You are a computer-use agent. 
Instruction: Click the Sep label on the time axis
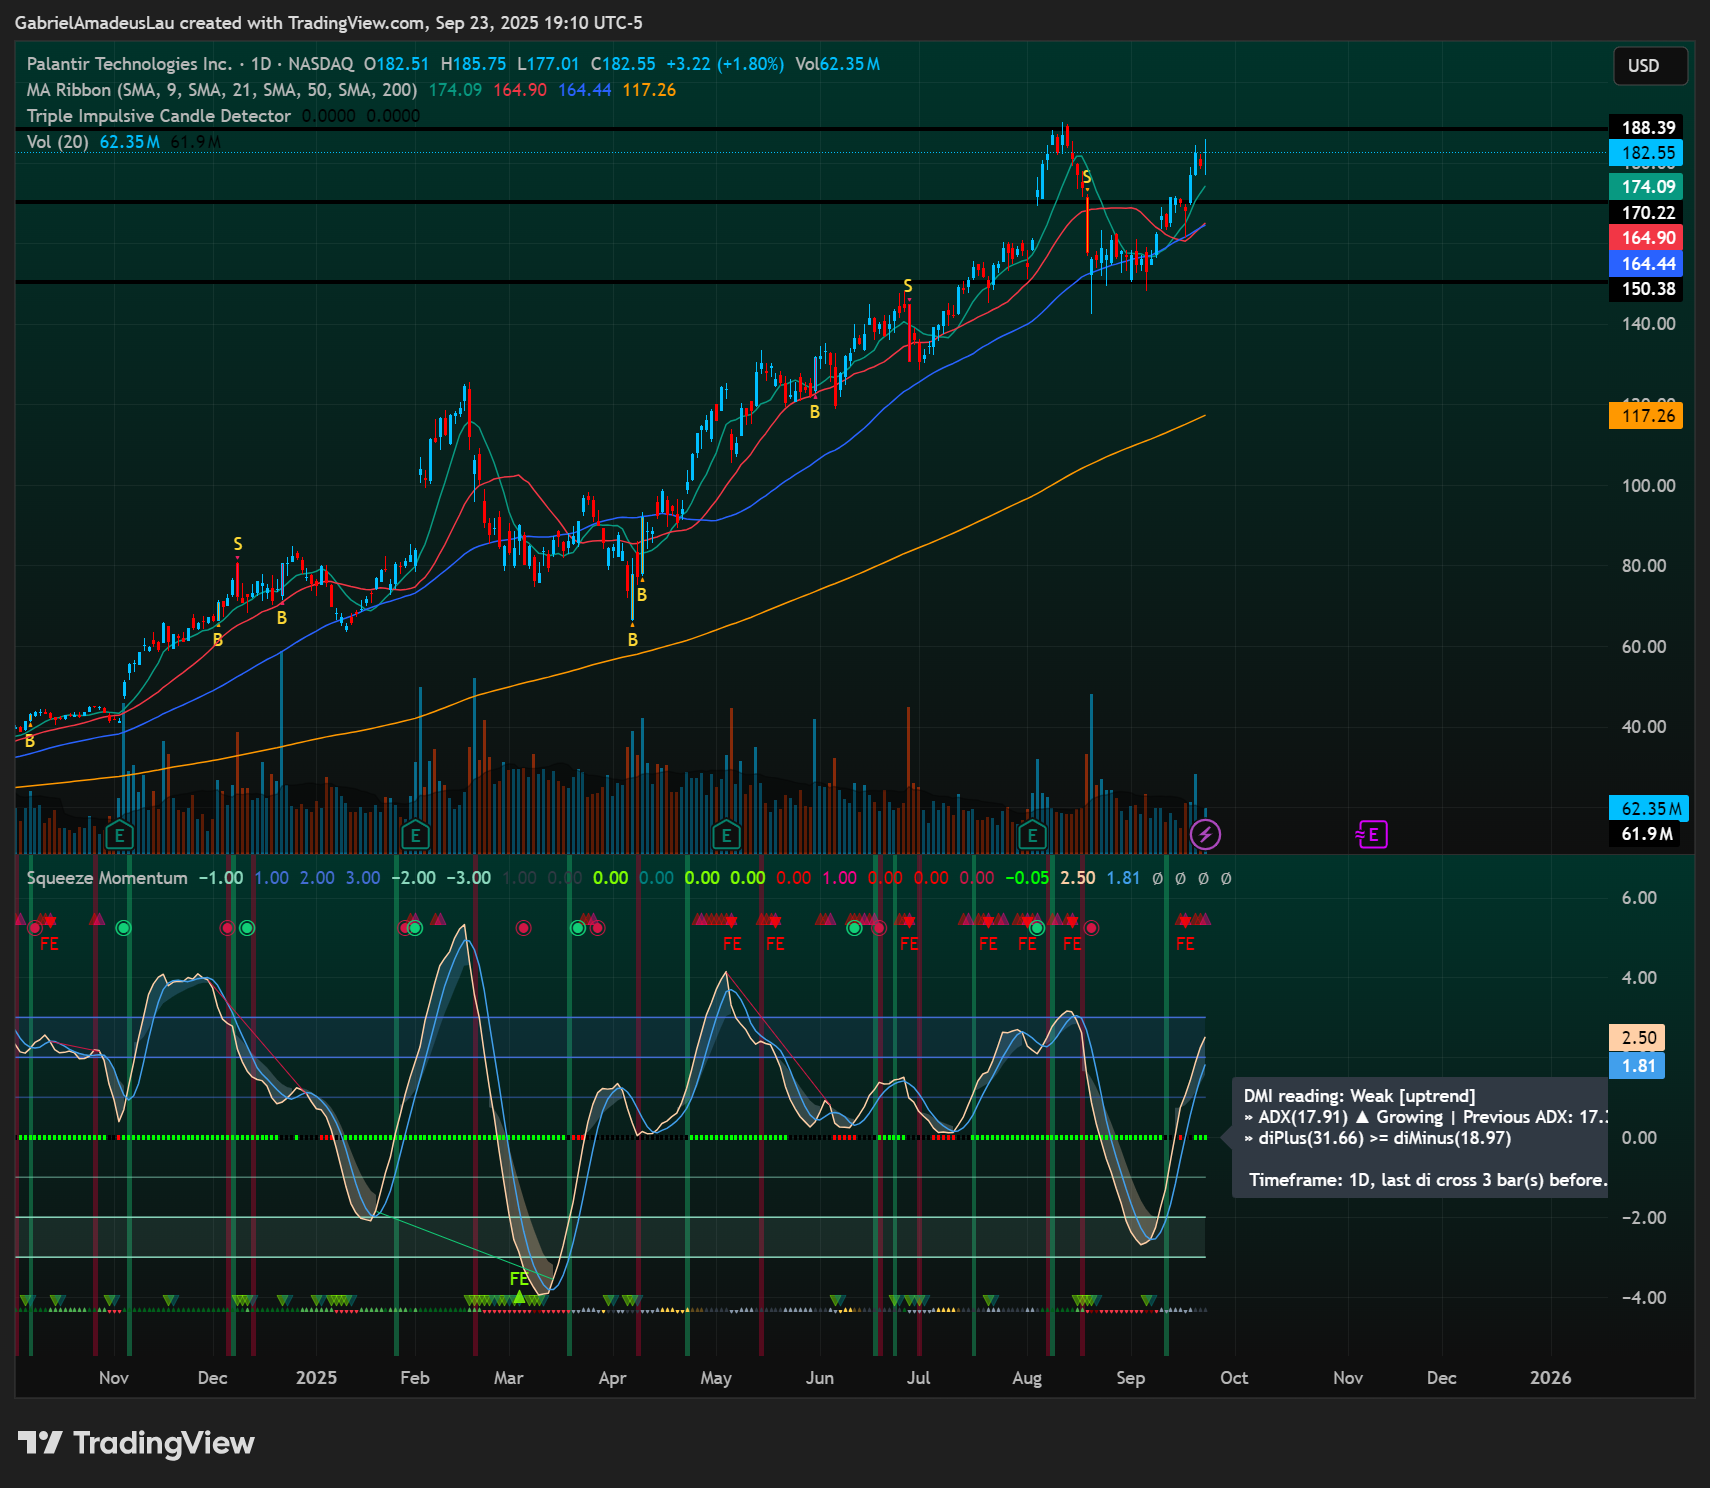pyautogui.click(x=1131, y=1378)
